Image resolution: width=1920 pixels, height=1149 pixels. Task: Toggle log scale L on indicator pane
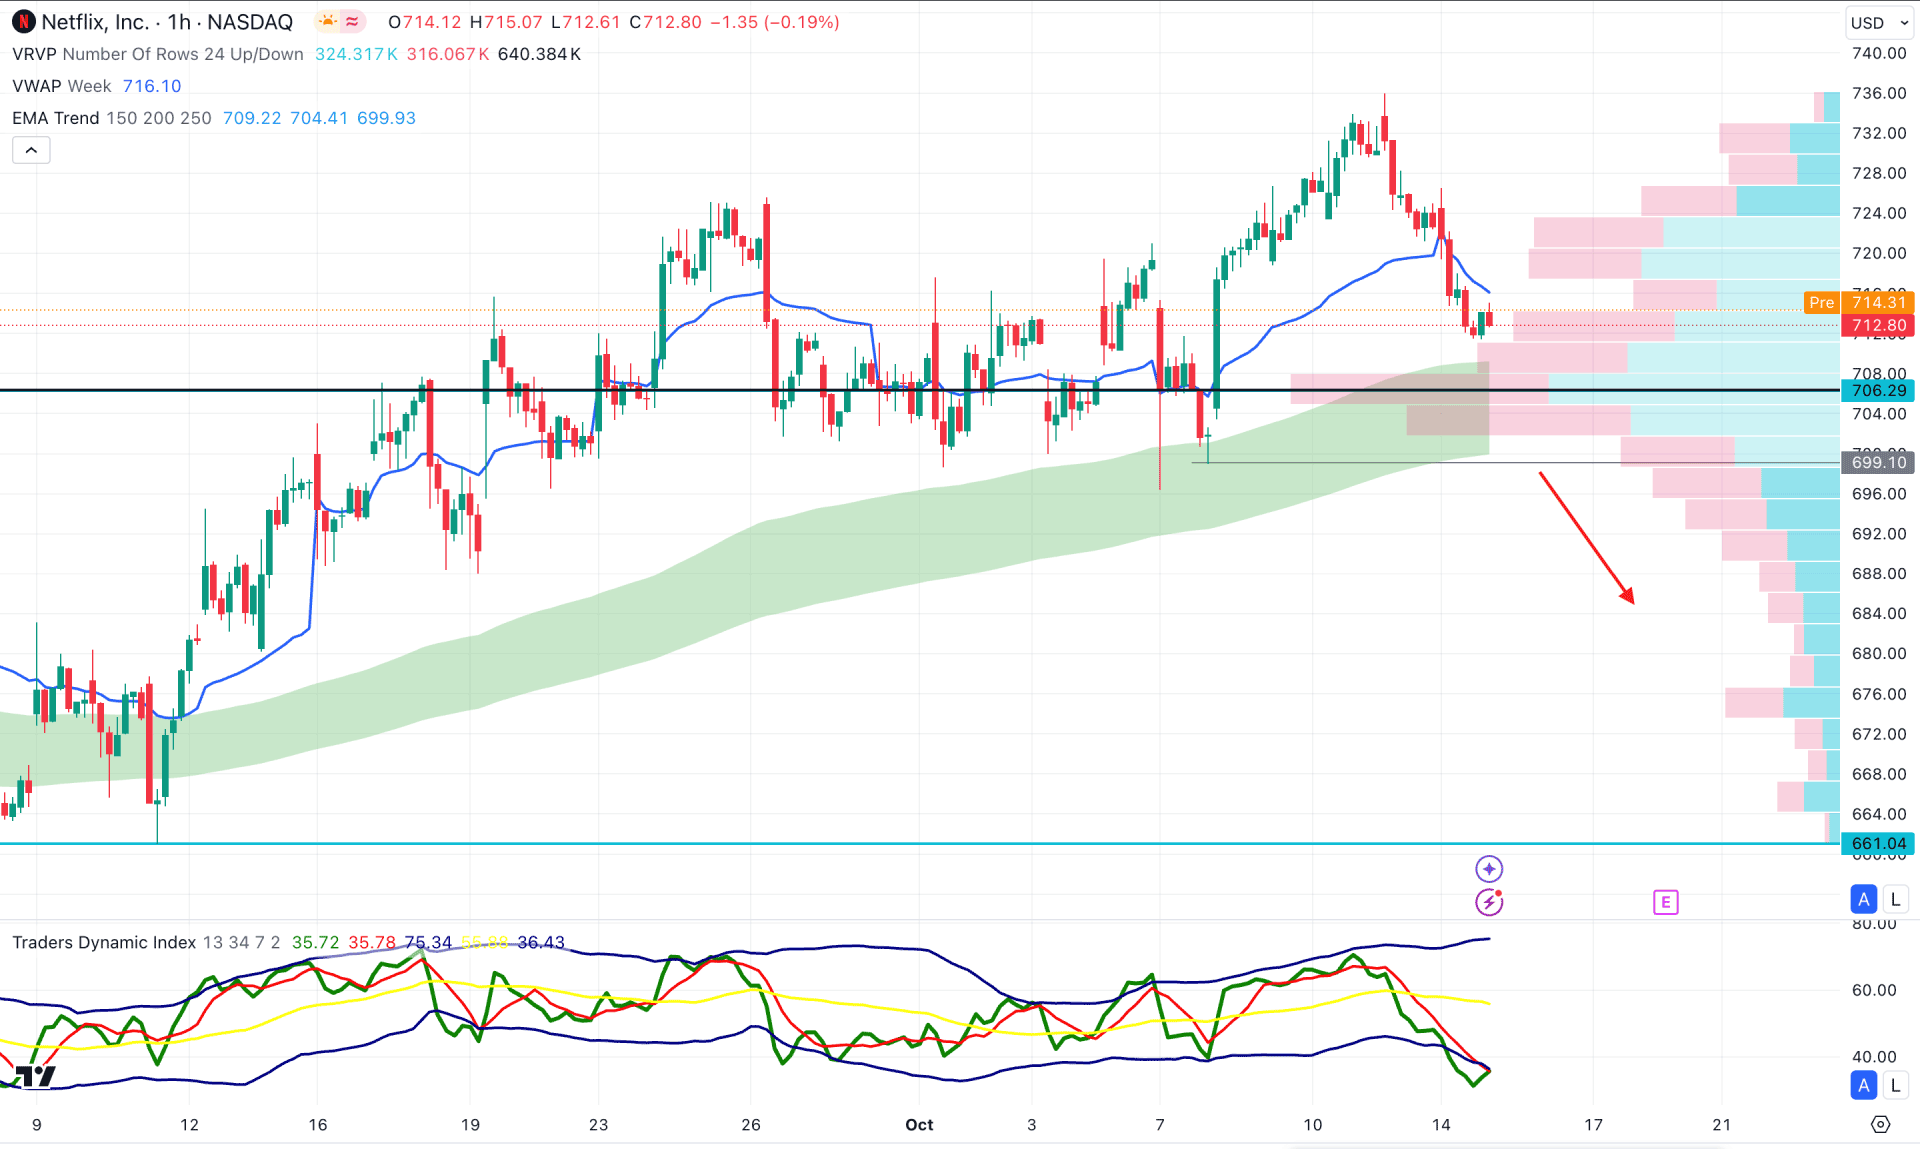point(1895,1085)
